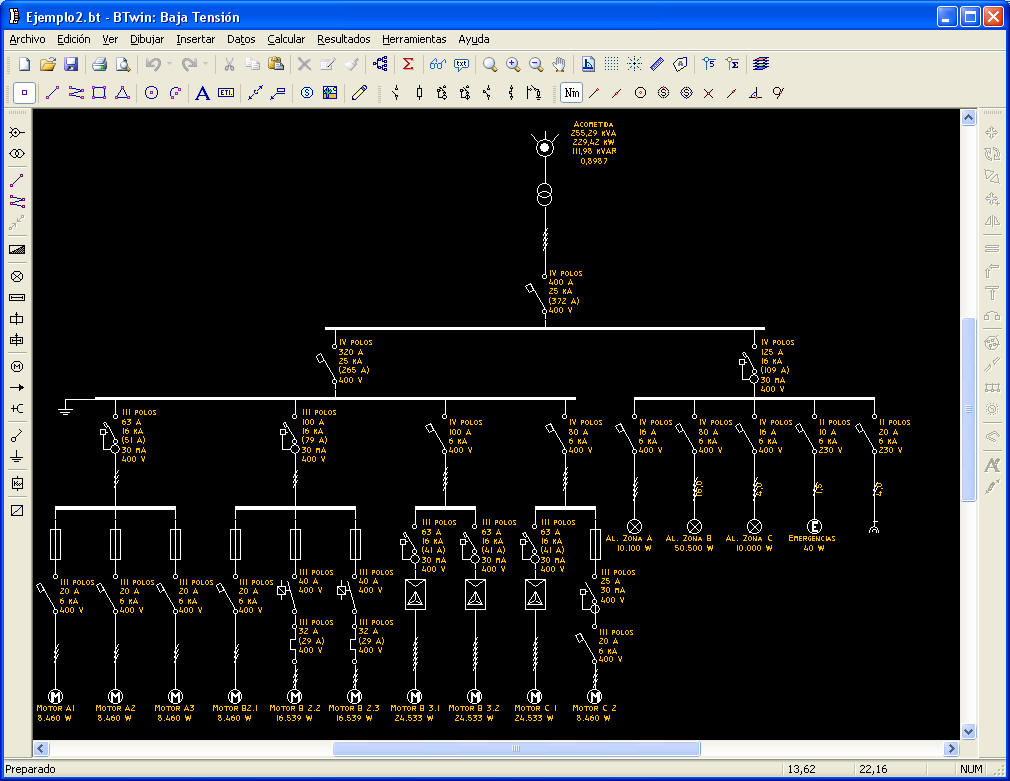Viewport: 1010px width, 781px height.
Task: Click the vertical scrollbar down arrow
Action: 967,731
